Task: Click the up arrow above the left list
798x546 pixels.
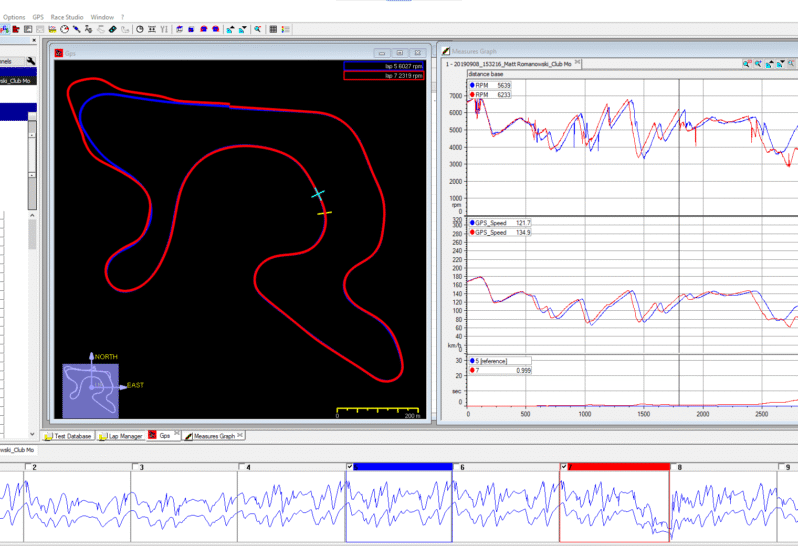Action: [32, 215]
